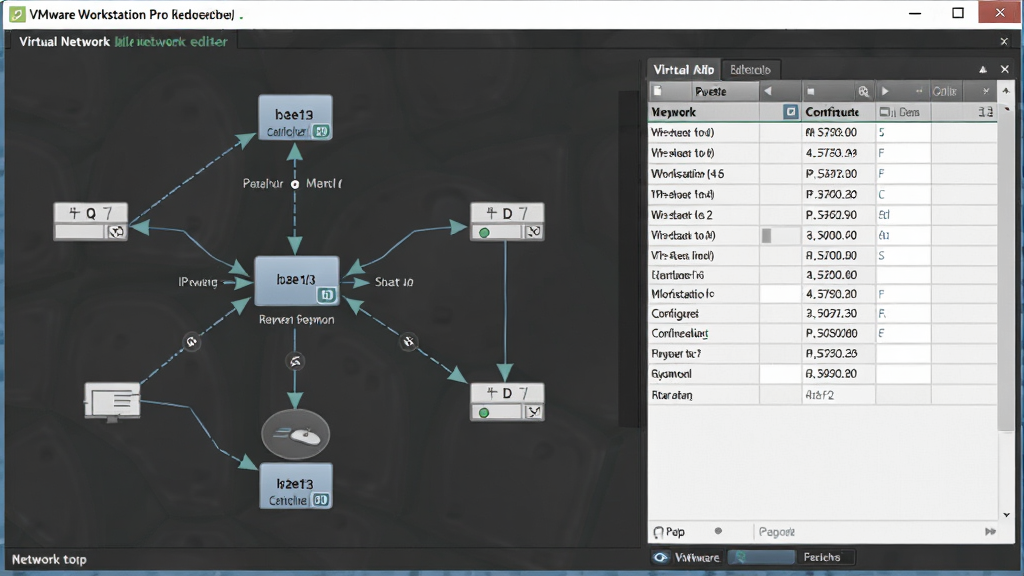The image size is (1024, 576).
Task: Close the Virtual Network editor tab with its X
Action: pos(1004,42)
